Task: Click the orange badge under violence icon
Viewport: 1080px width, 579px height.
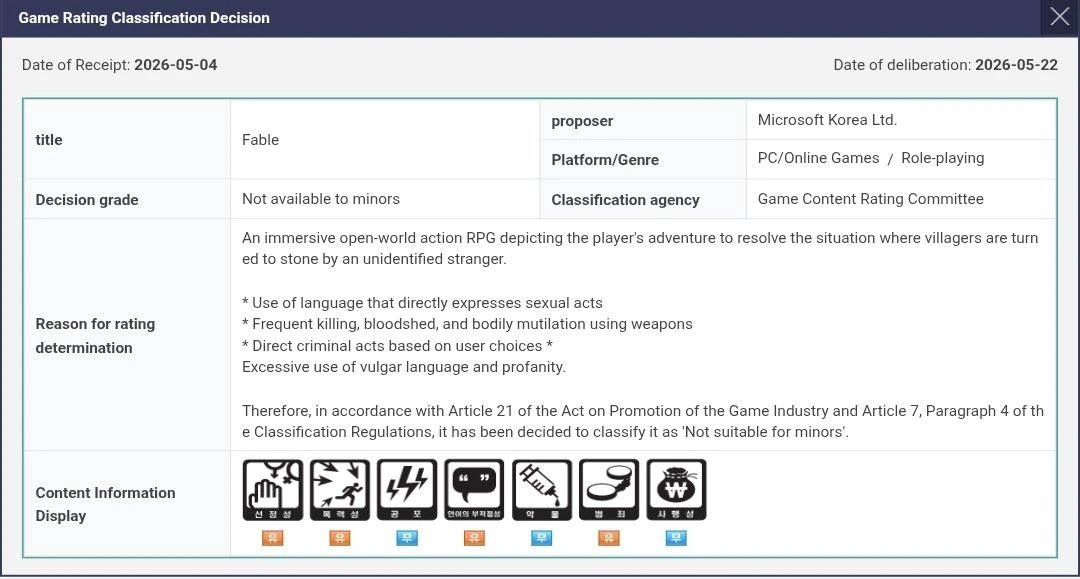Action: click(340, 538)
